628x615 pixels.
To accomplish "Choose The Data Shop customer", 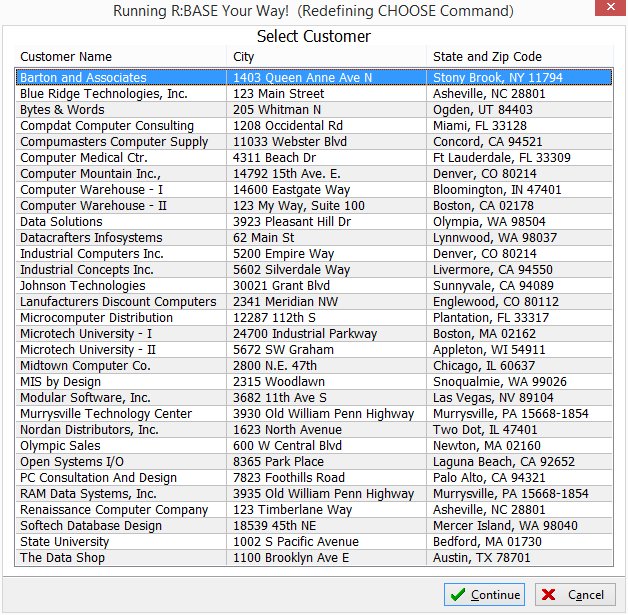I will [62, 558].
